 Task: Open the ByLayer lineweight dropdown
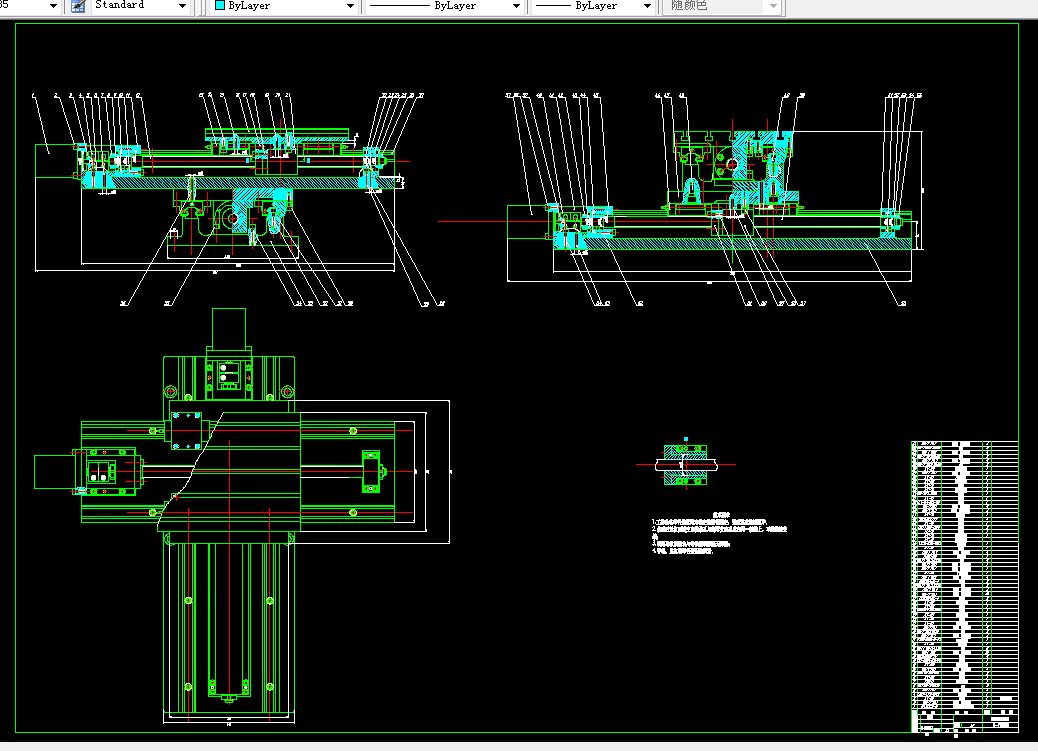pyautogui.click(x=593, y=6)
